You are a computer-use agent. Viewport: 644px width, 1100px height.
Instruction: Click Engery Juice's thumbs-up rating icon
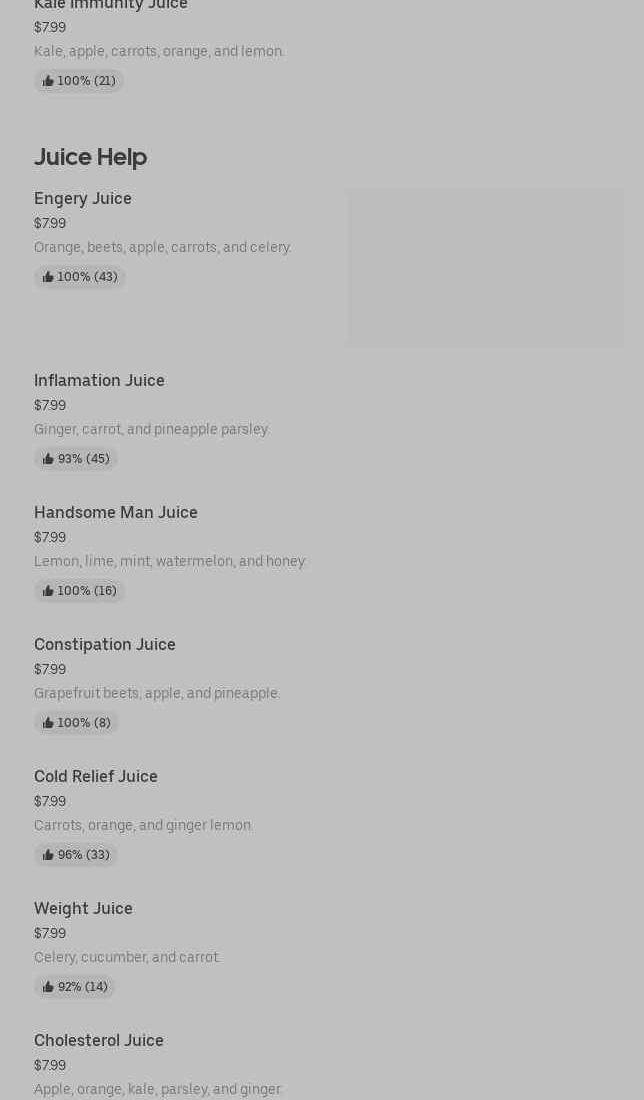48,277
